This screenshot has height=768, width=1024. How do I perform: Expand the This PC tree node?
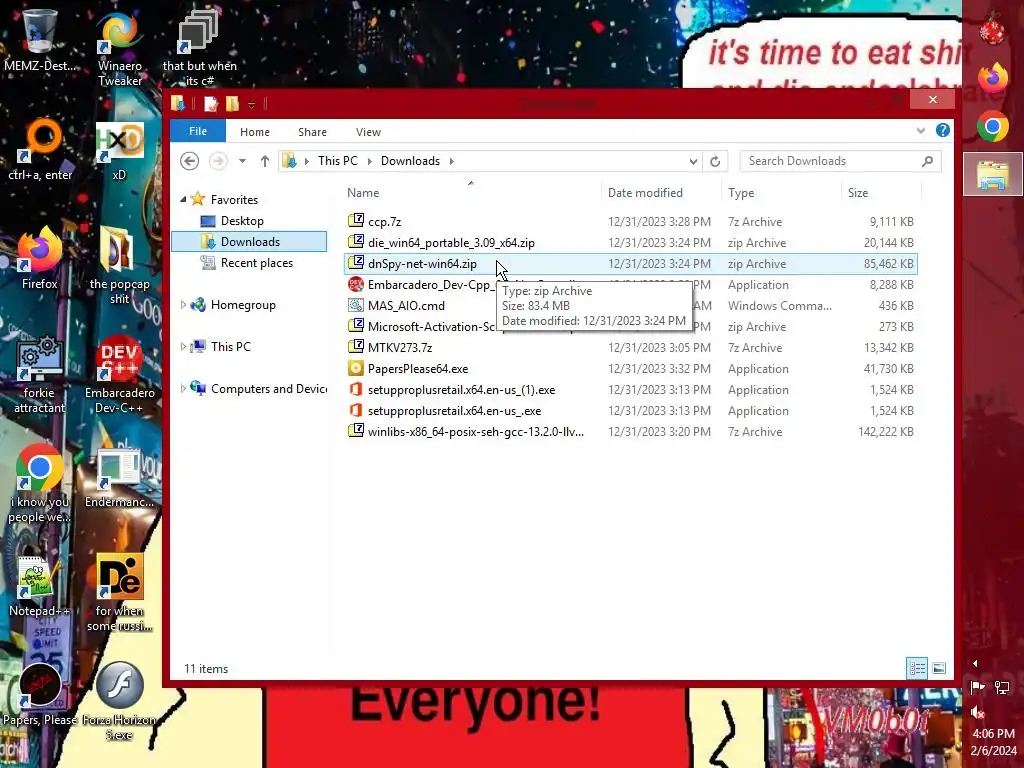[x=183, y=347]
